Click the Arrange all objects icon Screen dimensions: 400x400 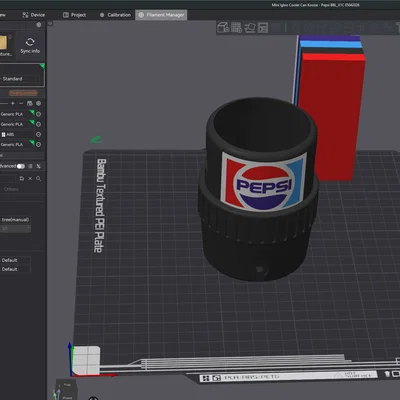tap(263, 28)
